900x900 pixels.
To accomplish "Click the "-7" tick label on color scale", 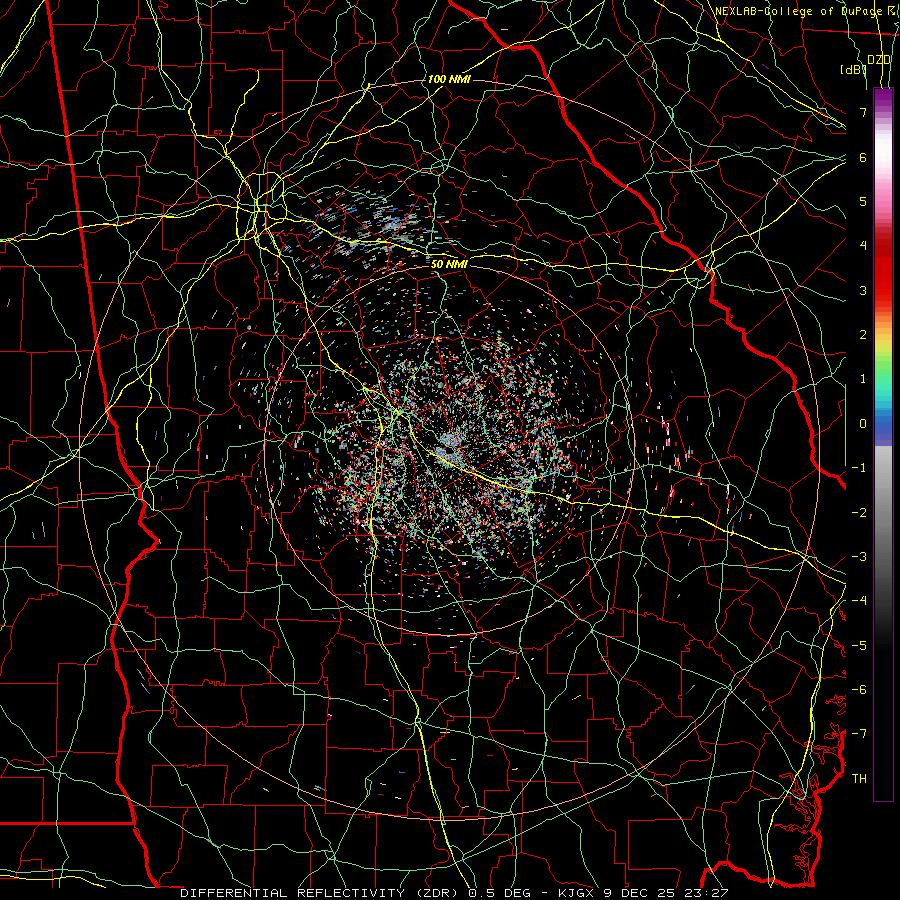I will click(x=859, y=734).
